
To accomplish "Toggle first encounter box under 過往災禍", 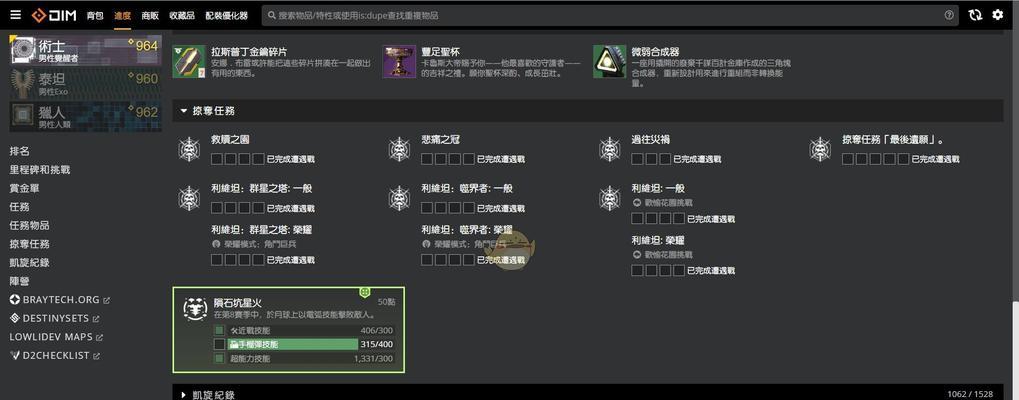I will 638,159.
